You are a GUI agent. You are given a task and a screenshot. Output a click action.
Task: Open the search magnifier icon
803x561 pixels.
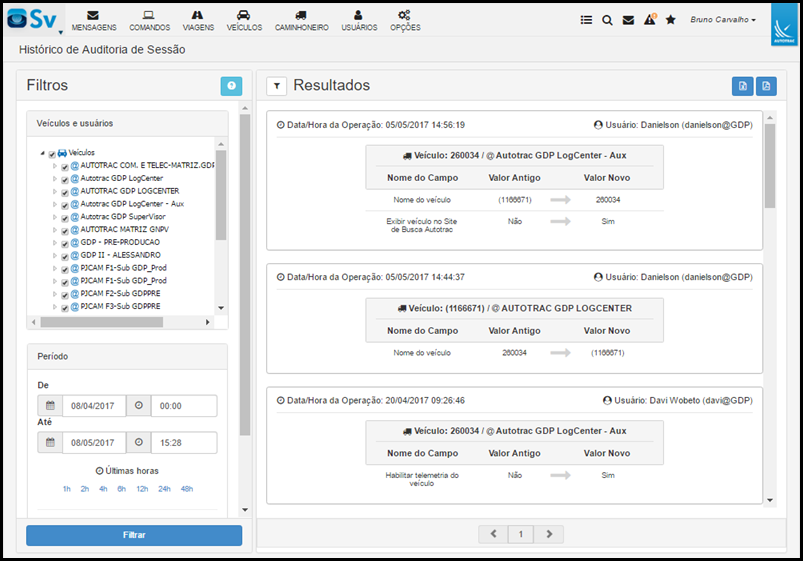click(x=607, y=20)
